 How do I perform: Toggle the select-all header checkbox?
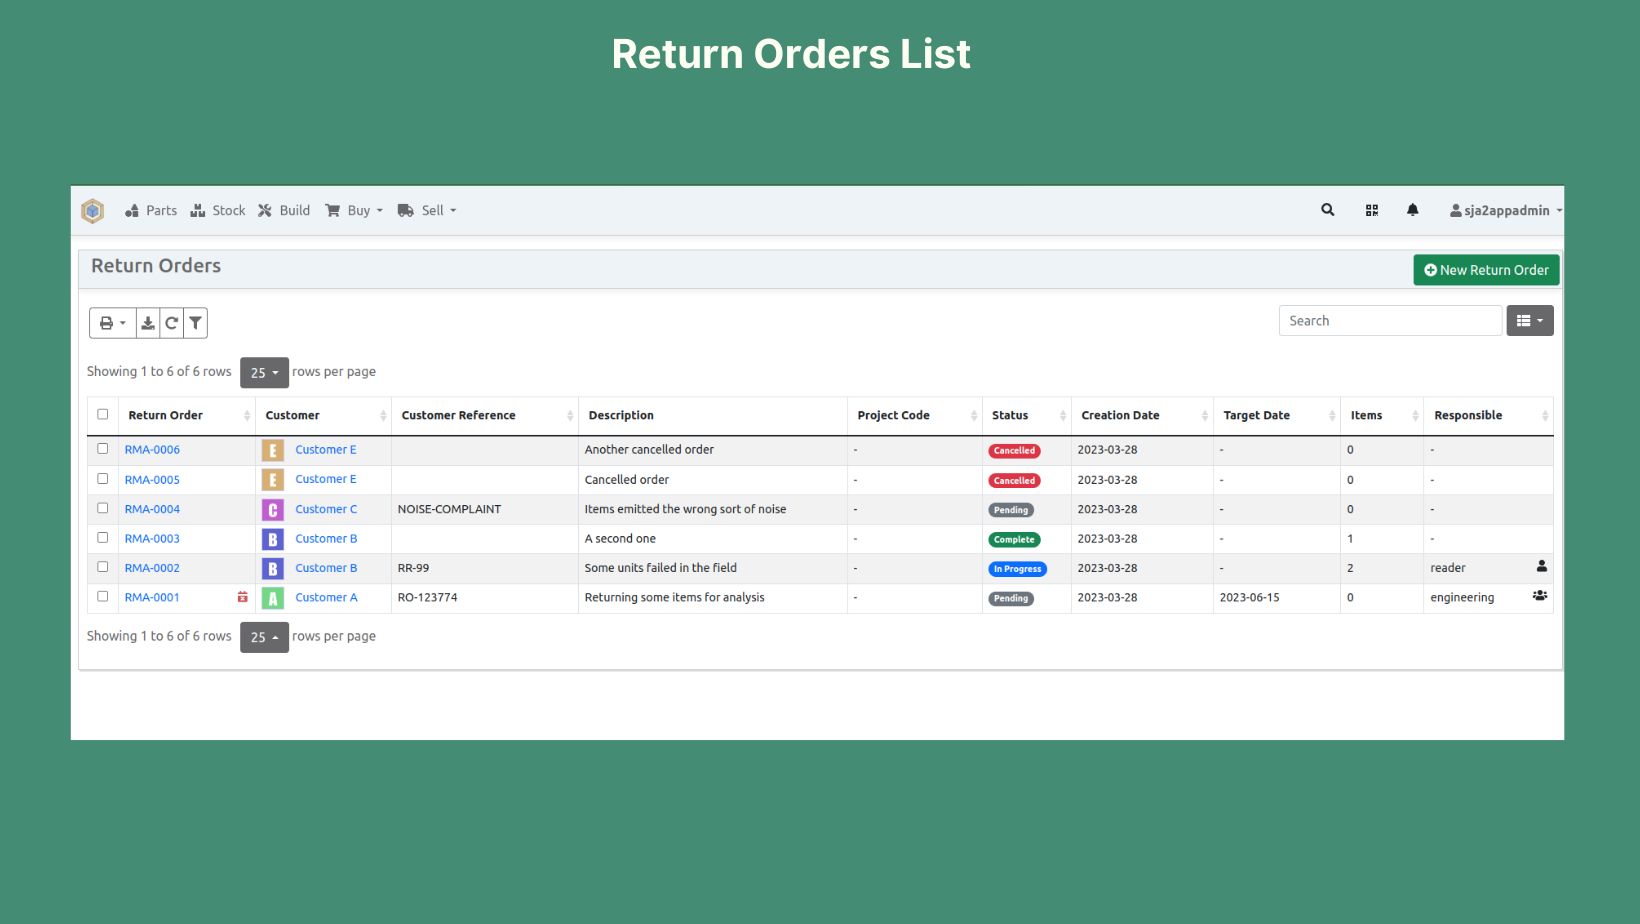tap(102, 414)
